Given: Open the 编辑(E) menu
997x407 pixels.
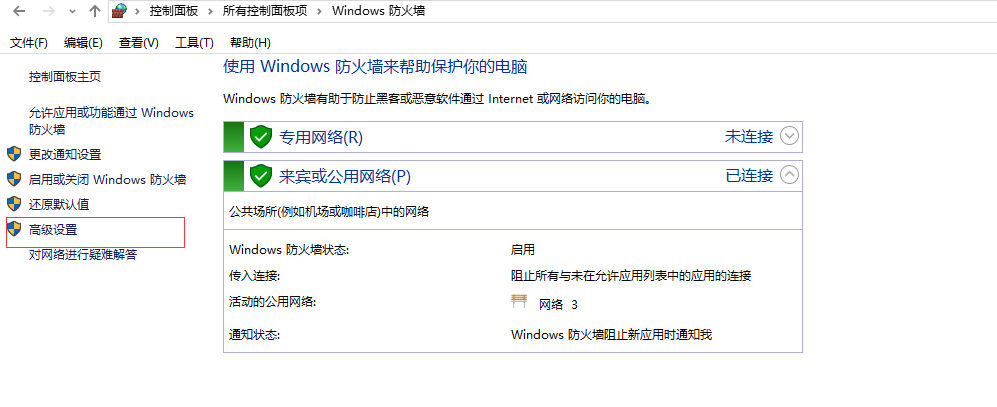Looking at the screenshot, I should 83,43.
